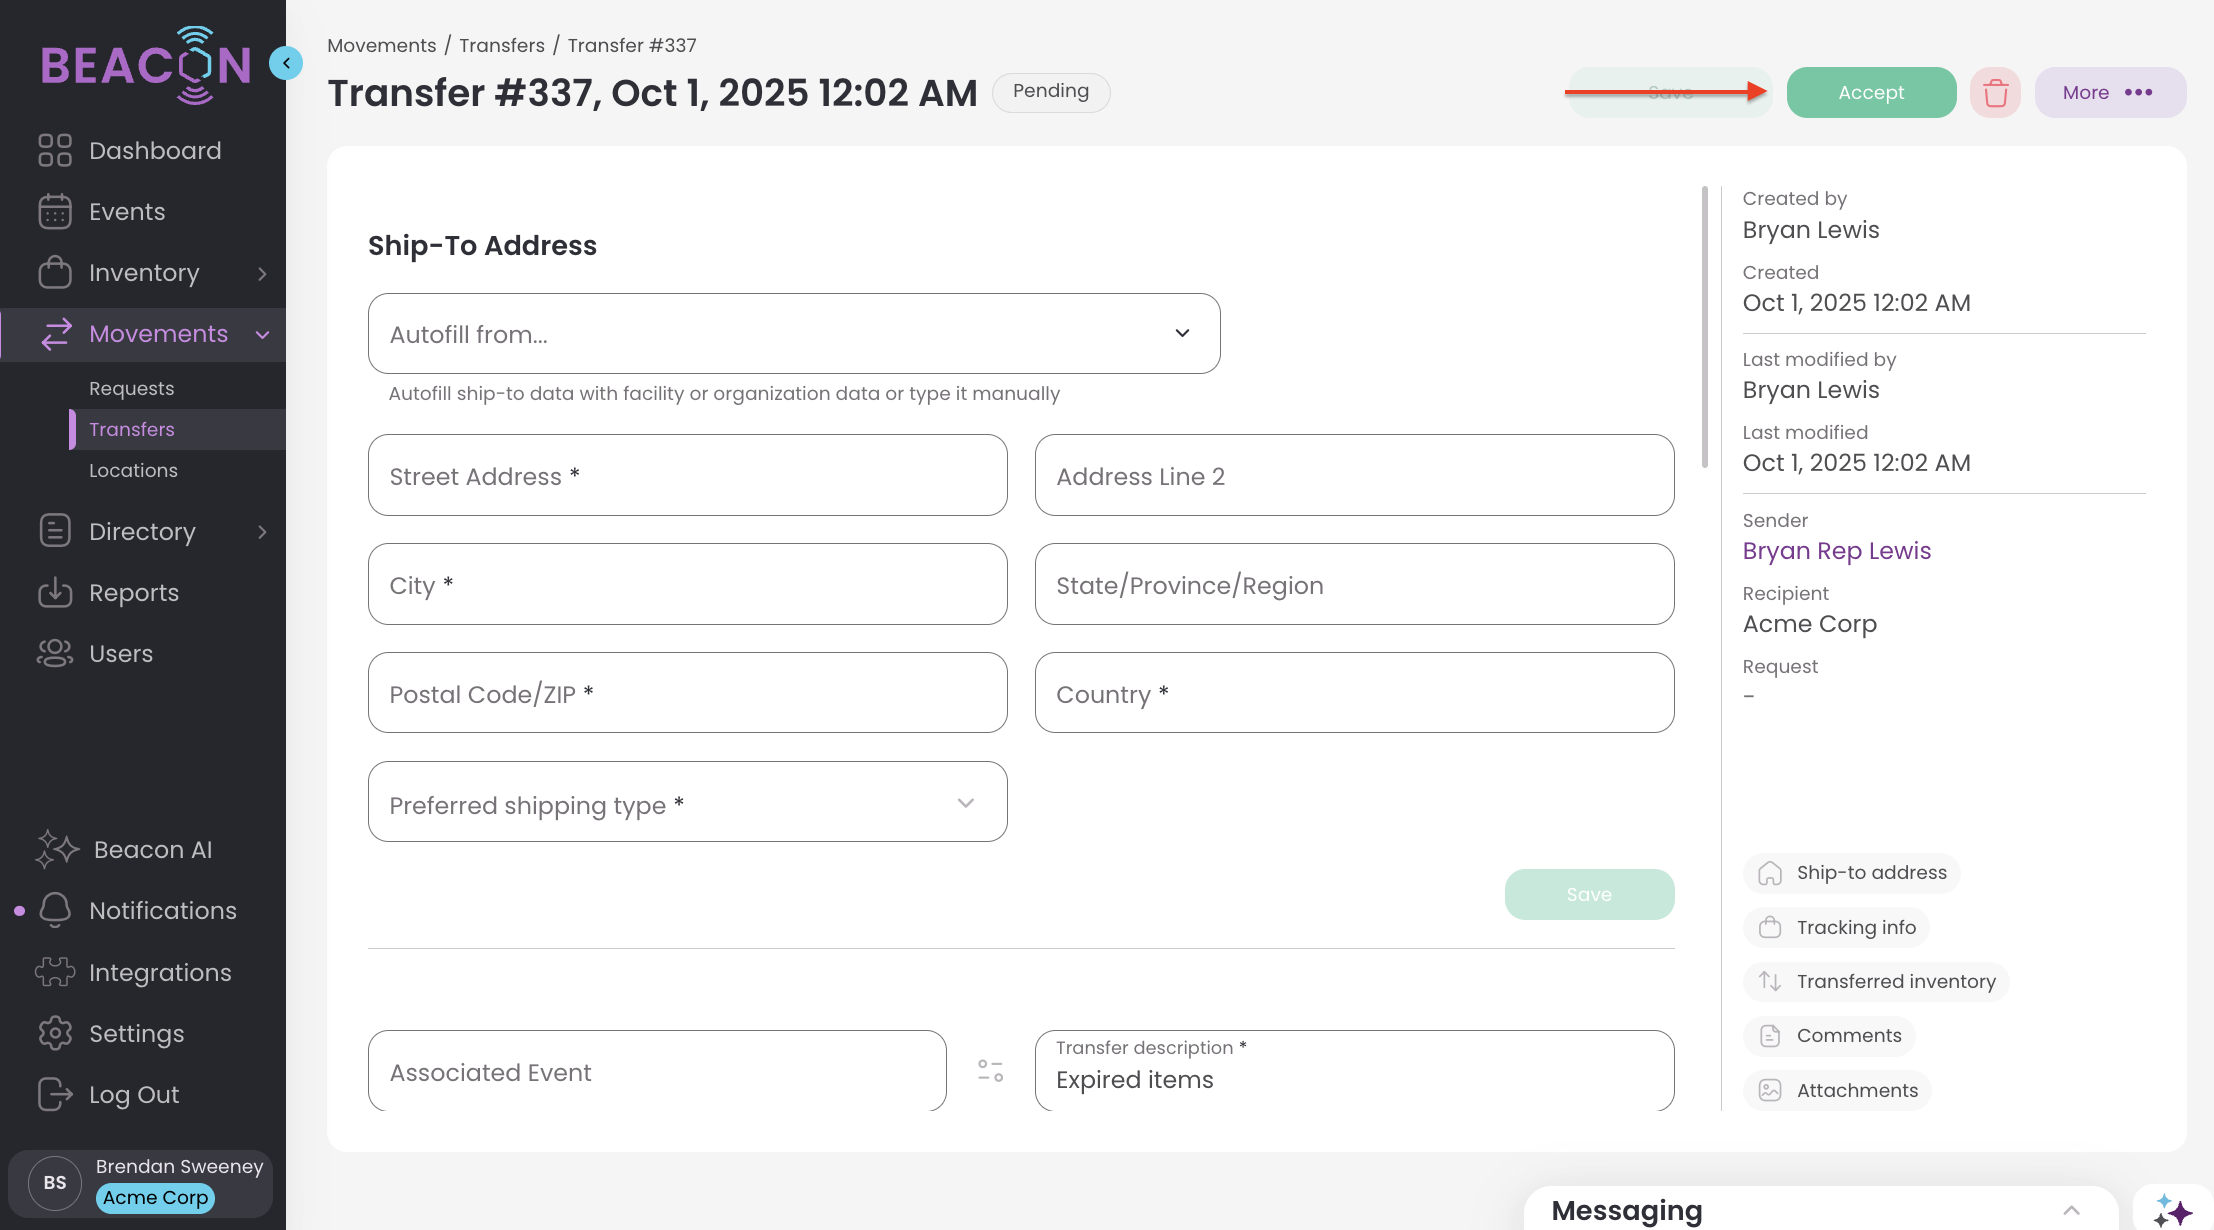
Task: Click the Notifications bell icon
Action: pos(55,911)
